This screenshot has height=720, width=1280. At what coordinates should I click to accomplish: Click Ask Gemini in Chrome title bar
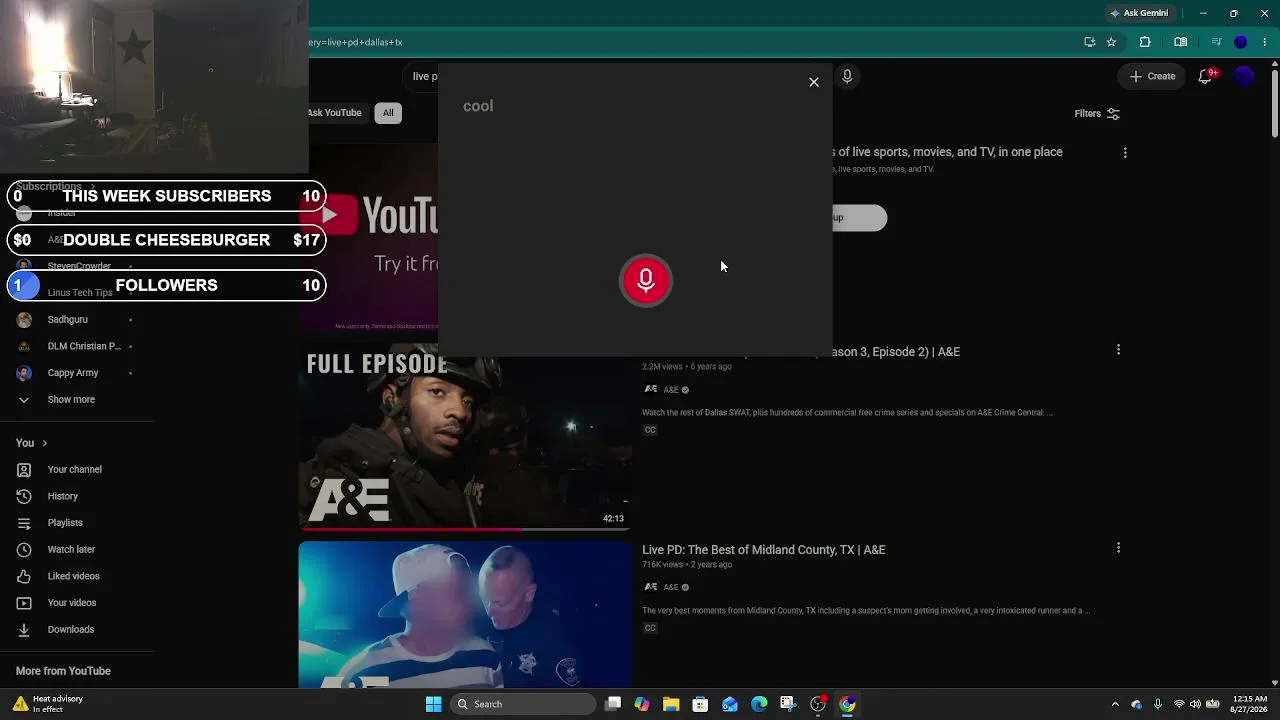(x=1139, y=13)
